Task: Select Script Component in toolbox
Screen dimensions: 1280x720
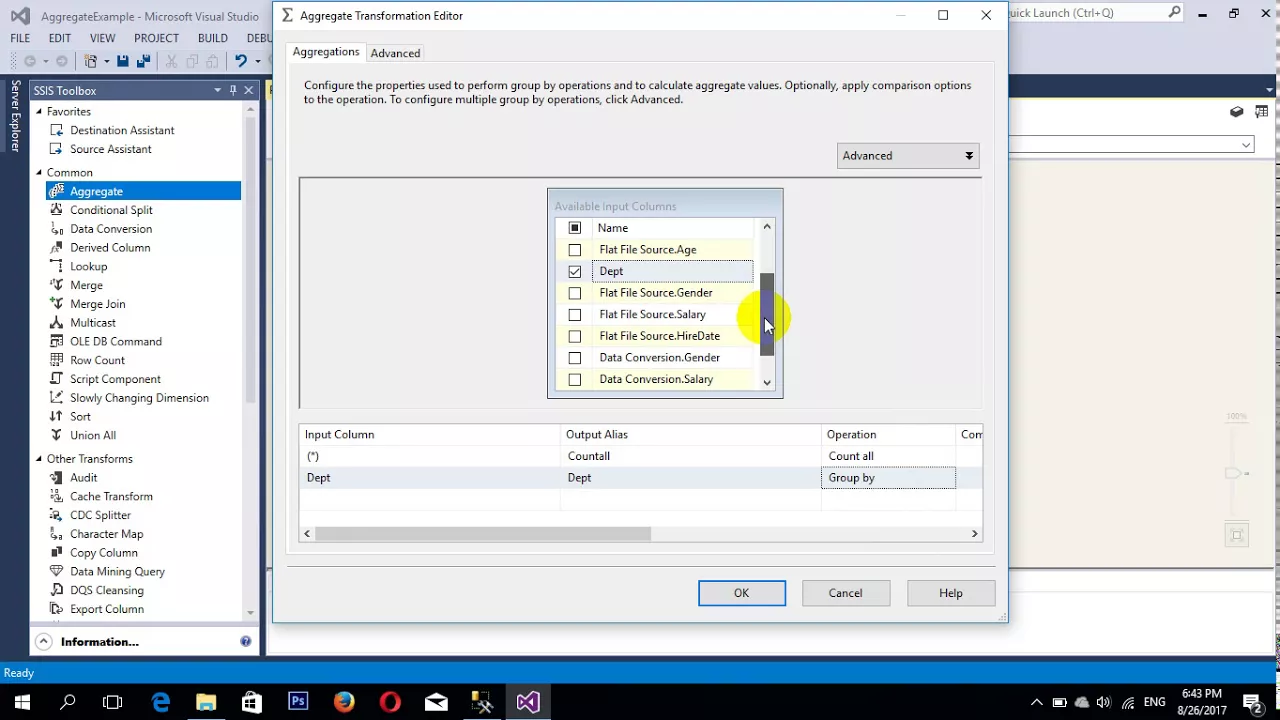Action: 115,379
